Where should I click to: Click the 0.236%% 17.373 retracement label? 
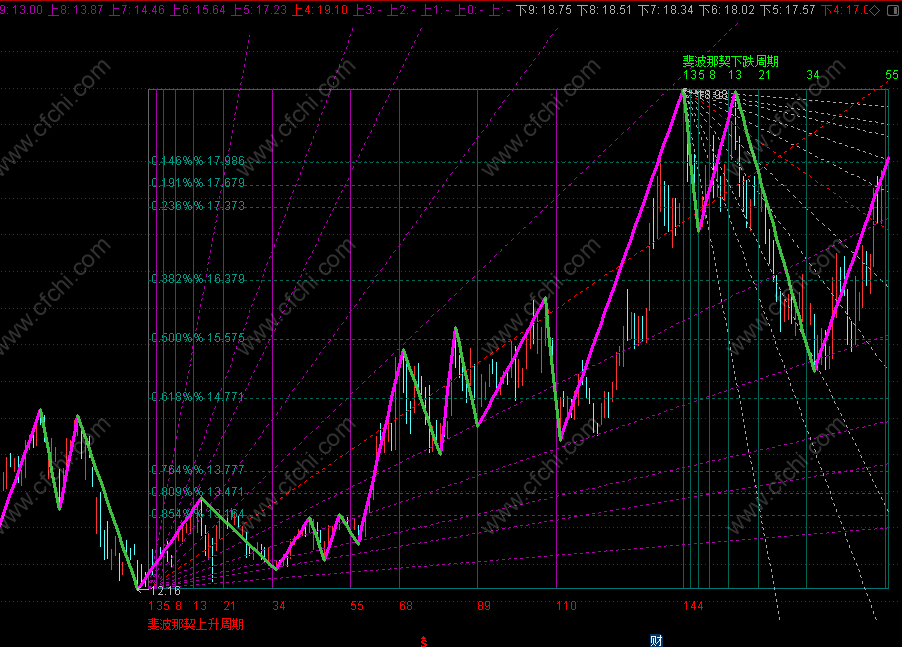(x=198, y=206)
